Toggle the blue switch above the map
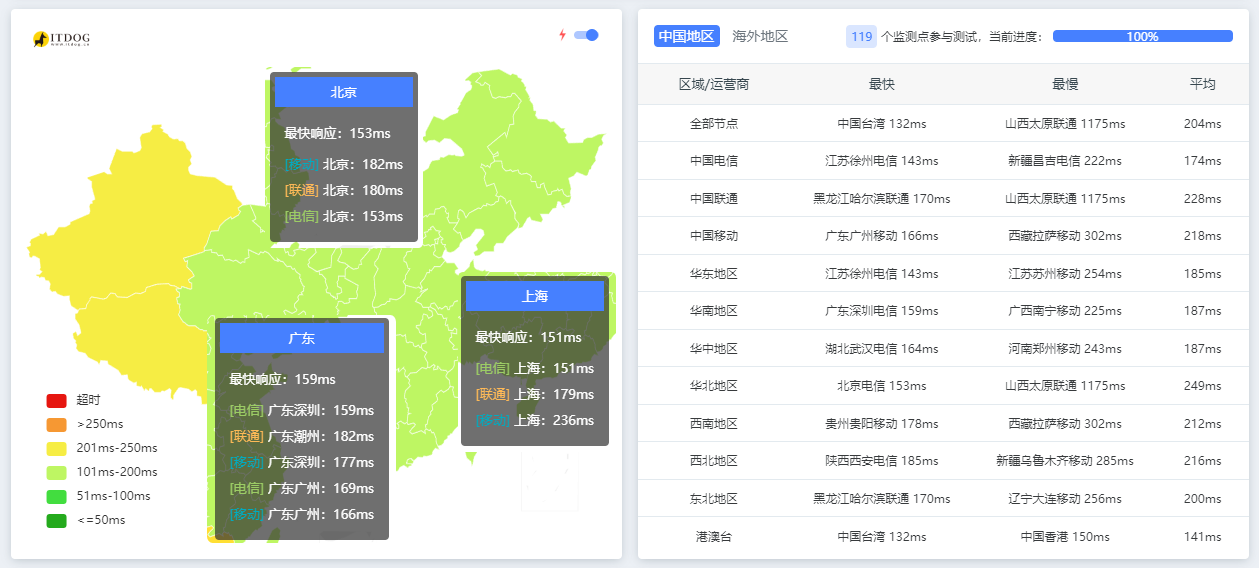 coord(586,35)
